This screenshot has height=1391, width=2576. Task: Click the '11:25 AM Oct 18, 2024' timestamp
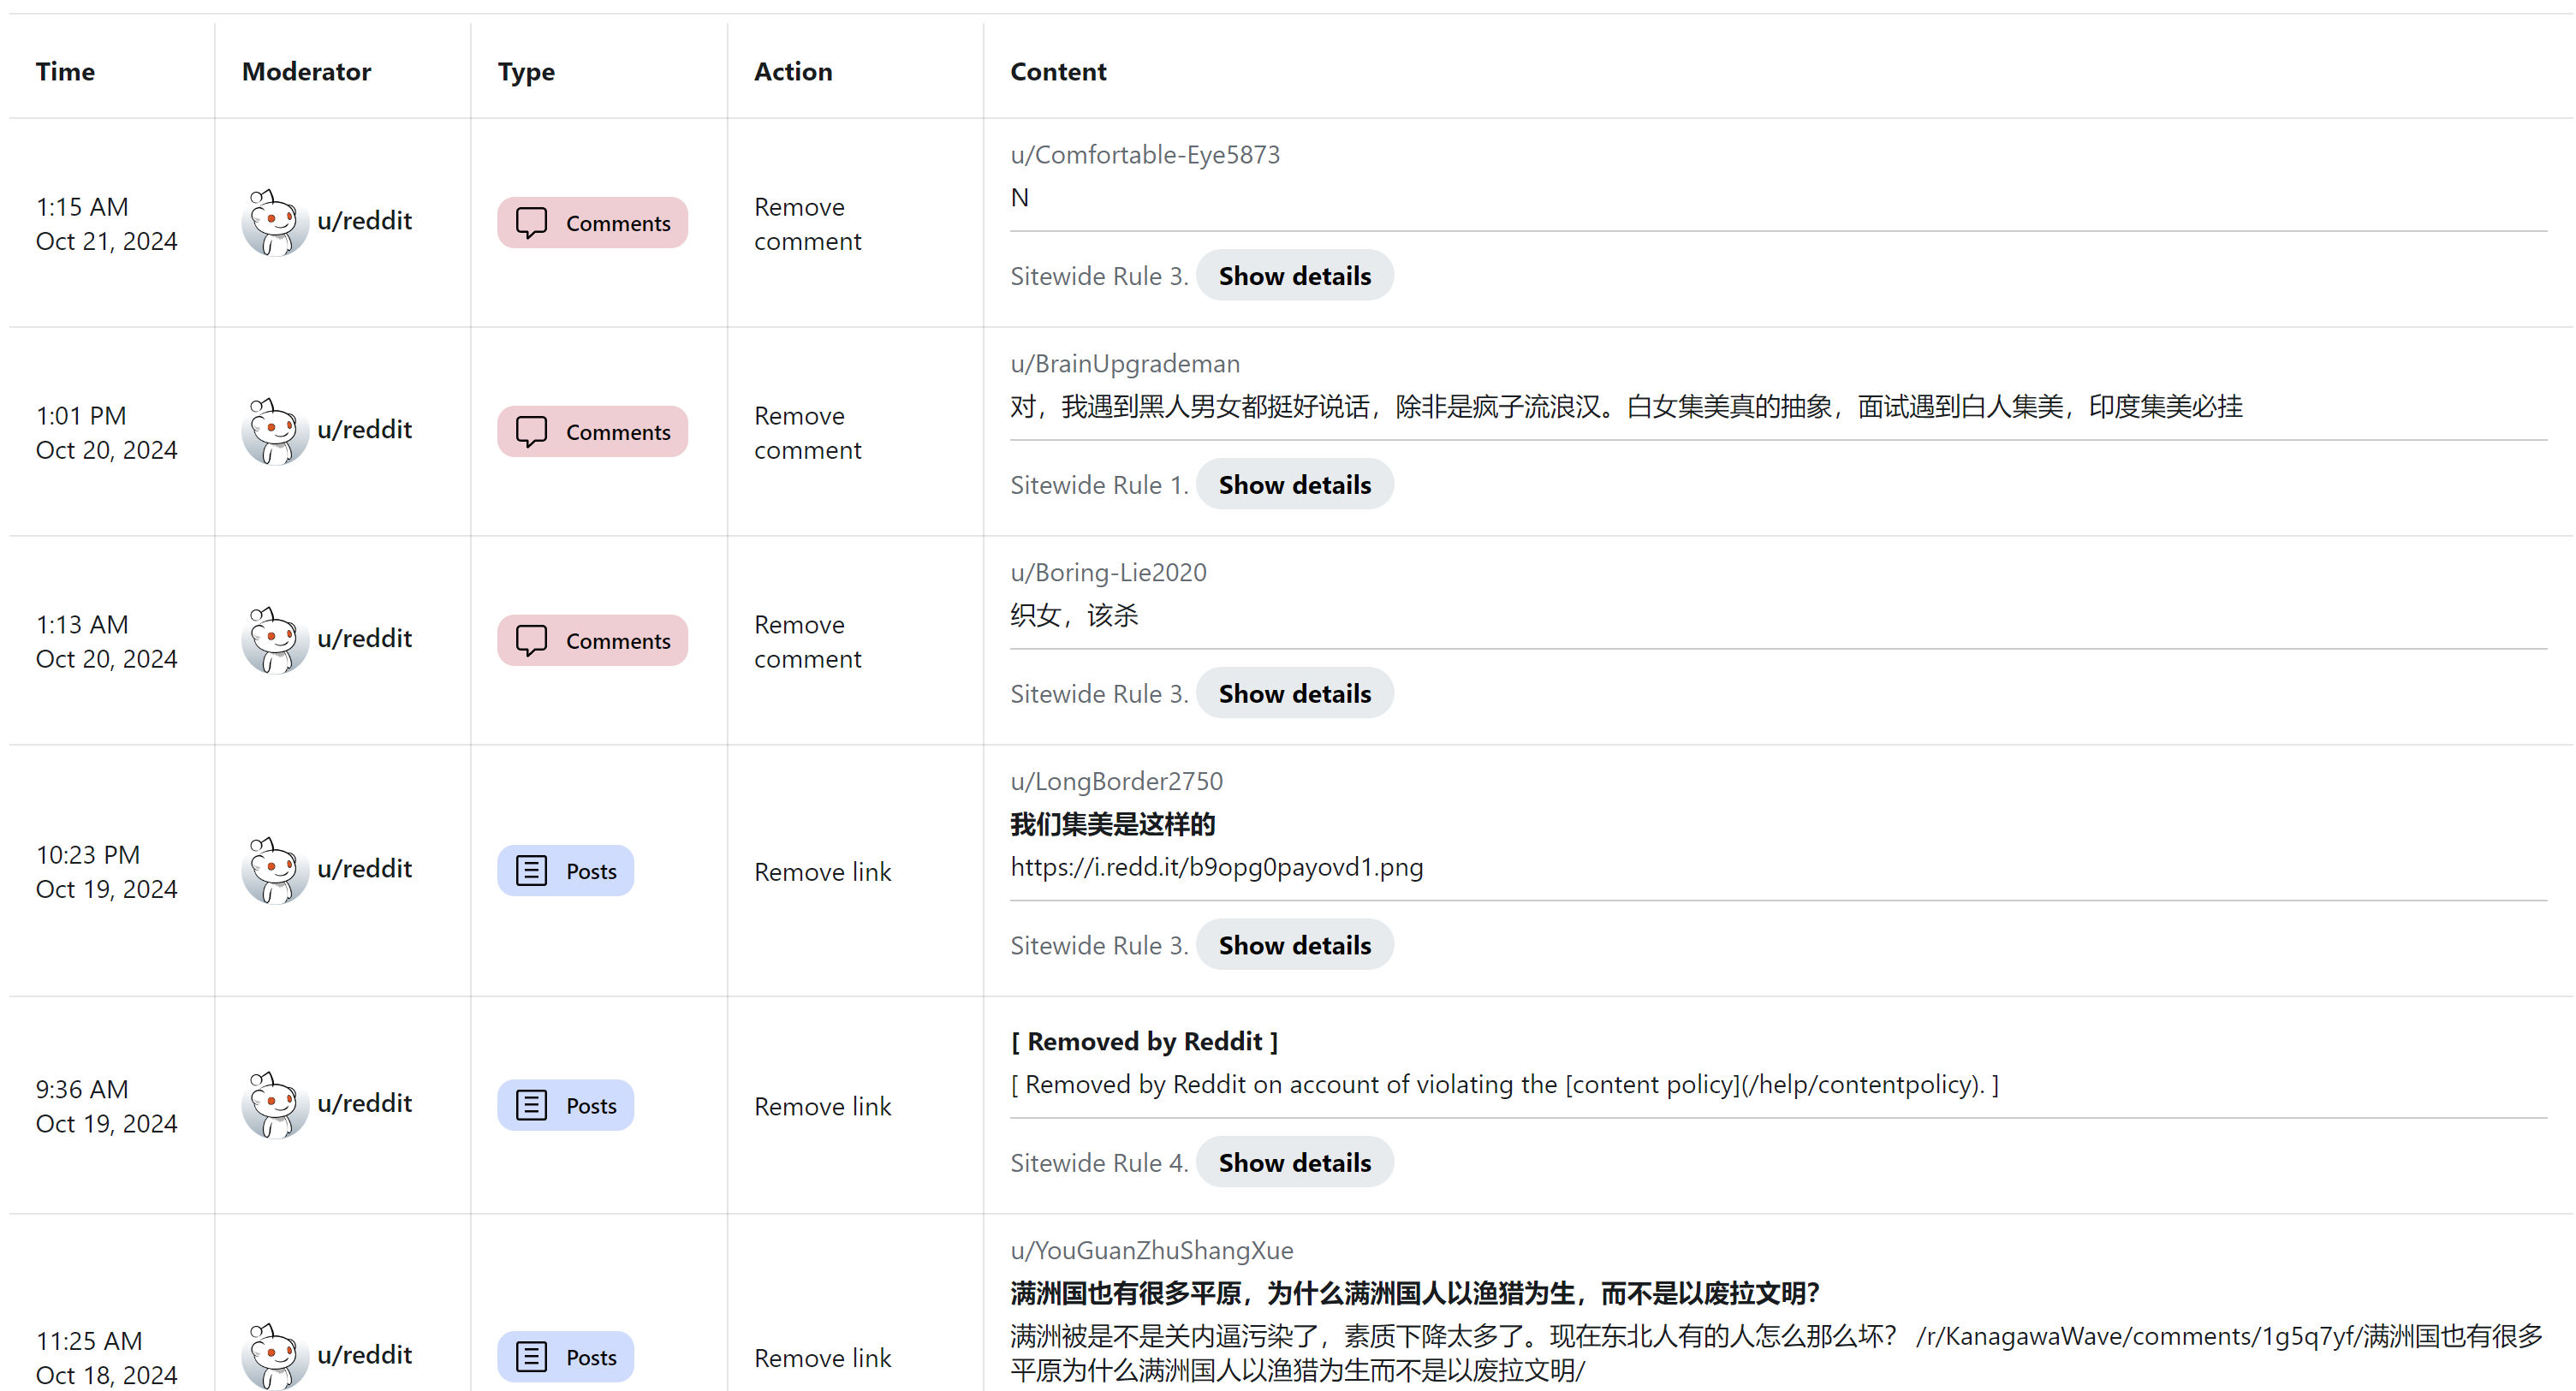107,1358
